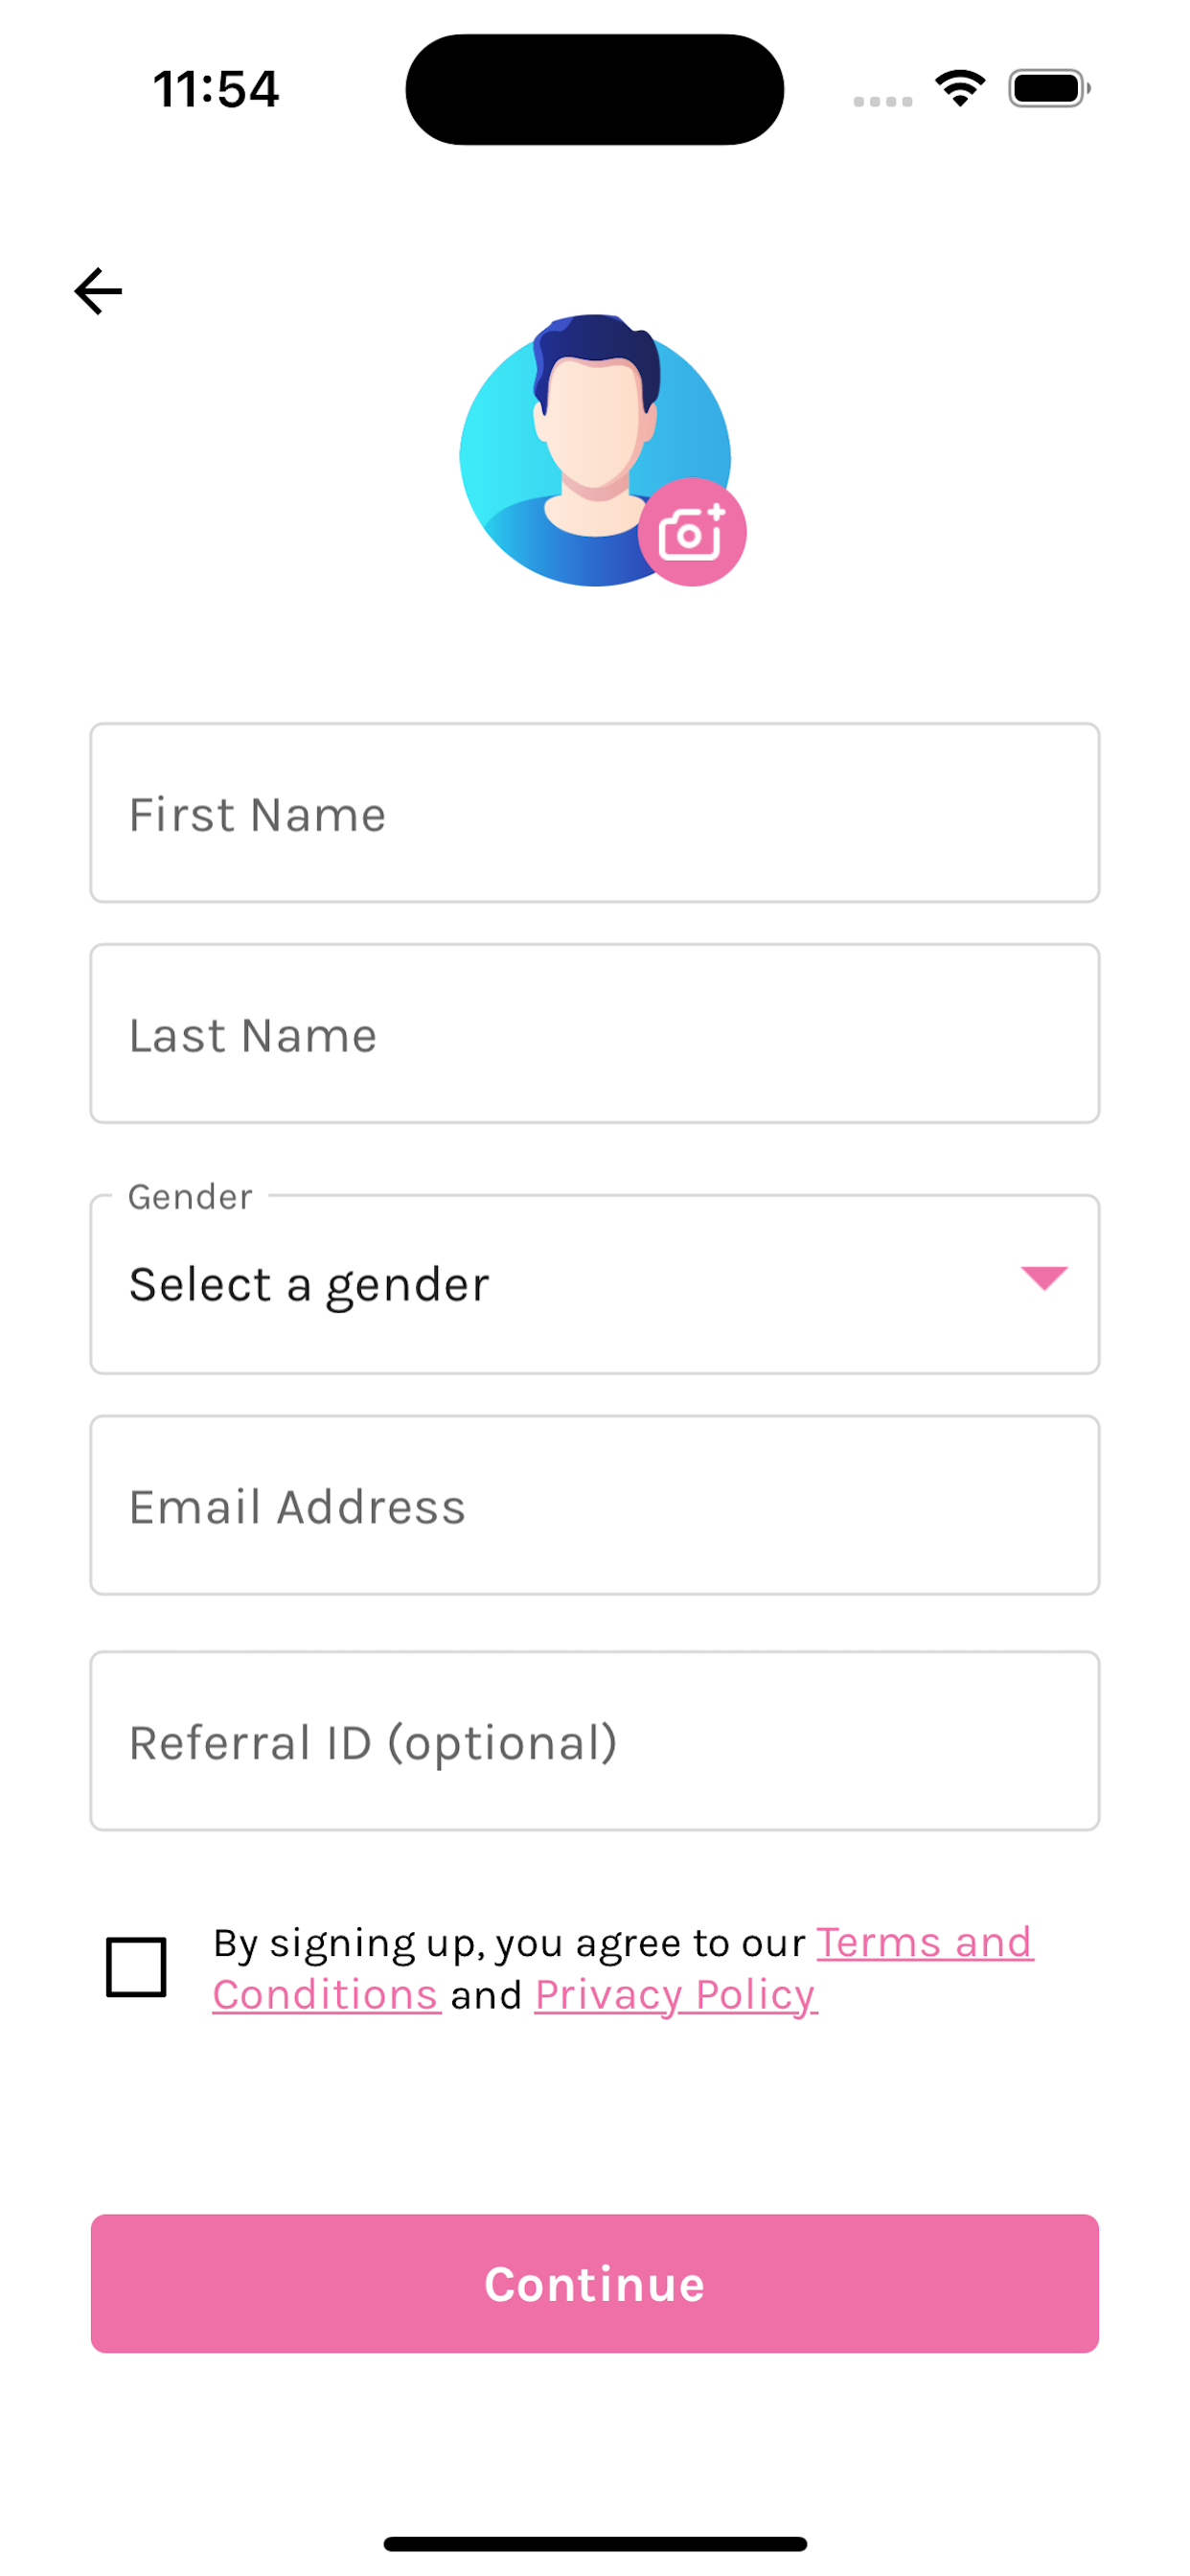This screenshot has width=1190, height=2576.
Task: Tap the Last Name input field
Action: coord(594,1034)
